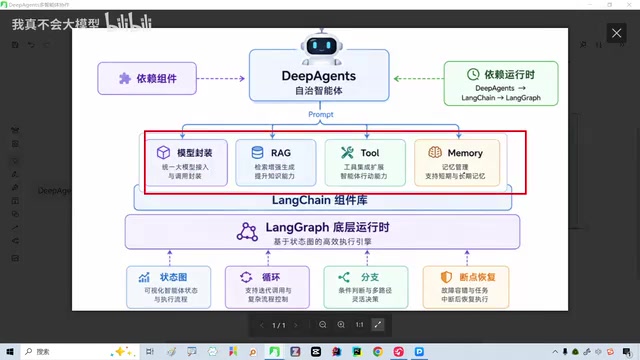Click the image icon at the sidebar bottom

pos(15,258)
